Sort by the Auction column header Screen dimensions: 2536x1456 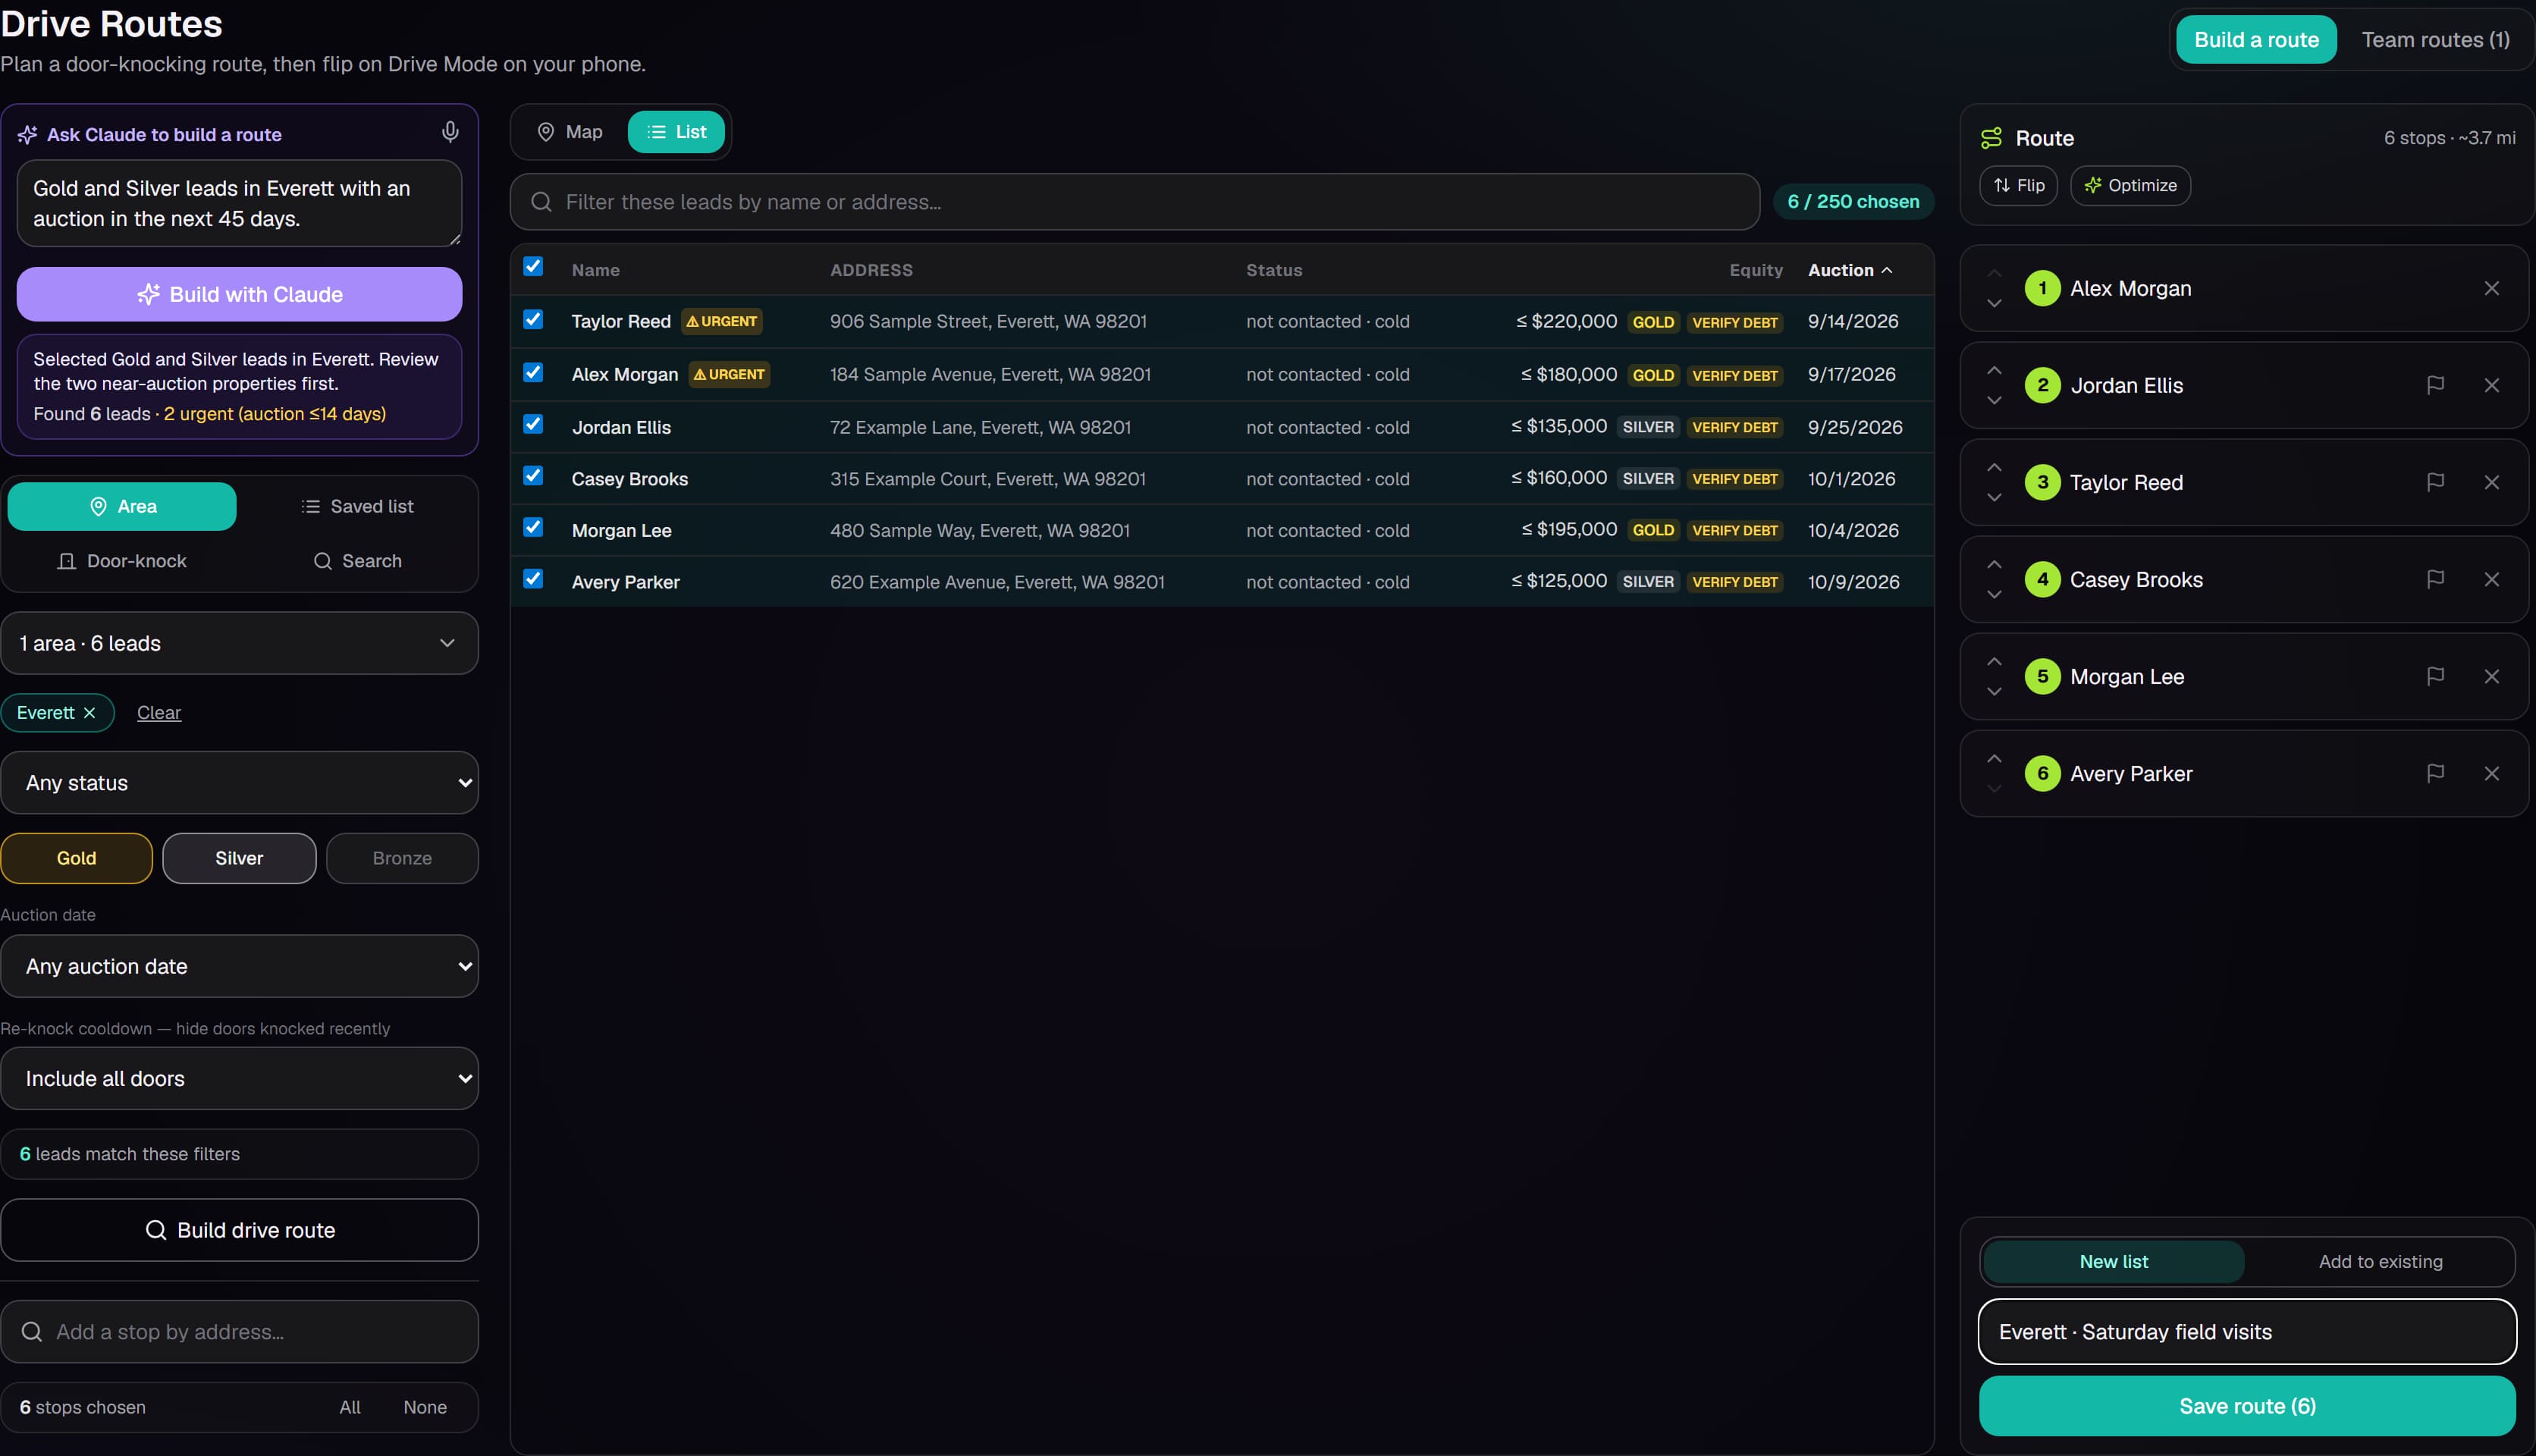1850,270
